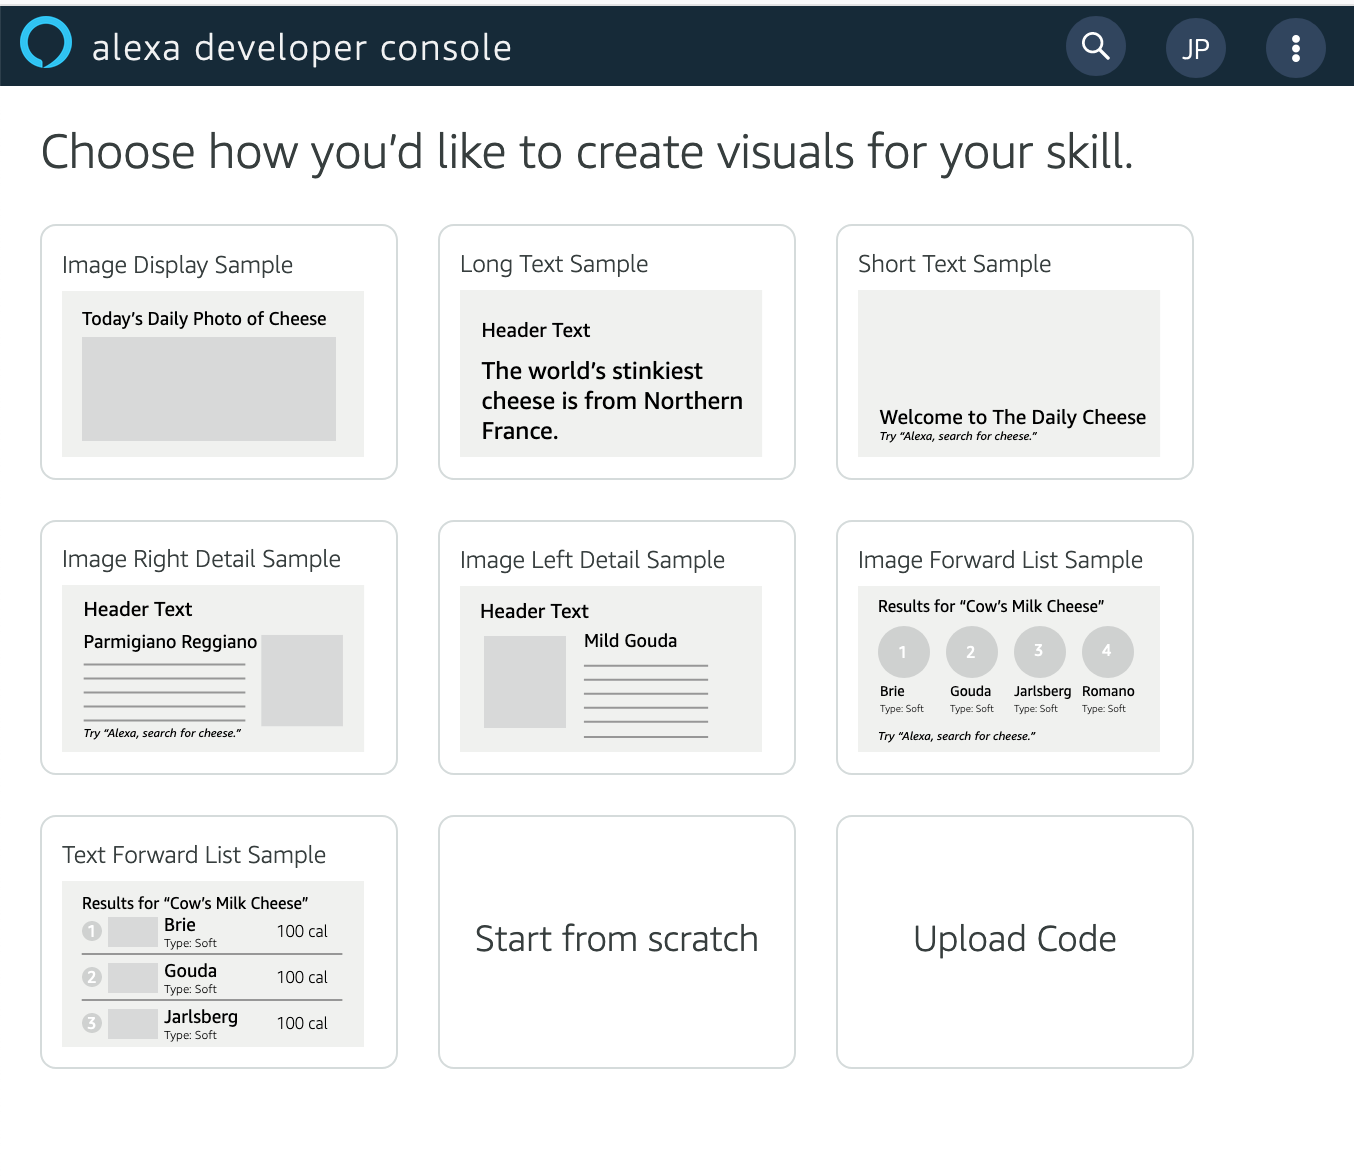Click Upload Code
The height and width of the screenshot is (1176, 1354).
coord(1014,941)
